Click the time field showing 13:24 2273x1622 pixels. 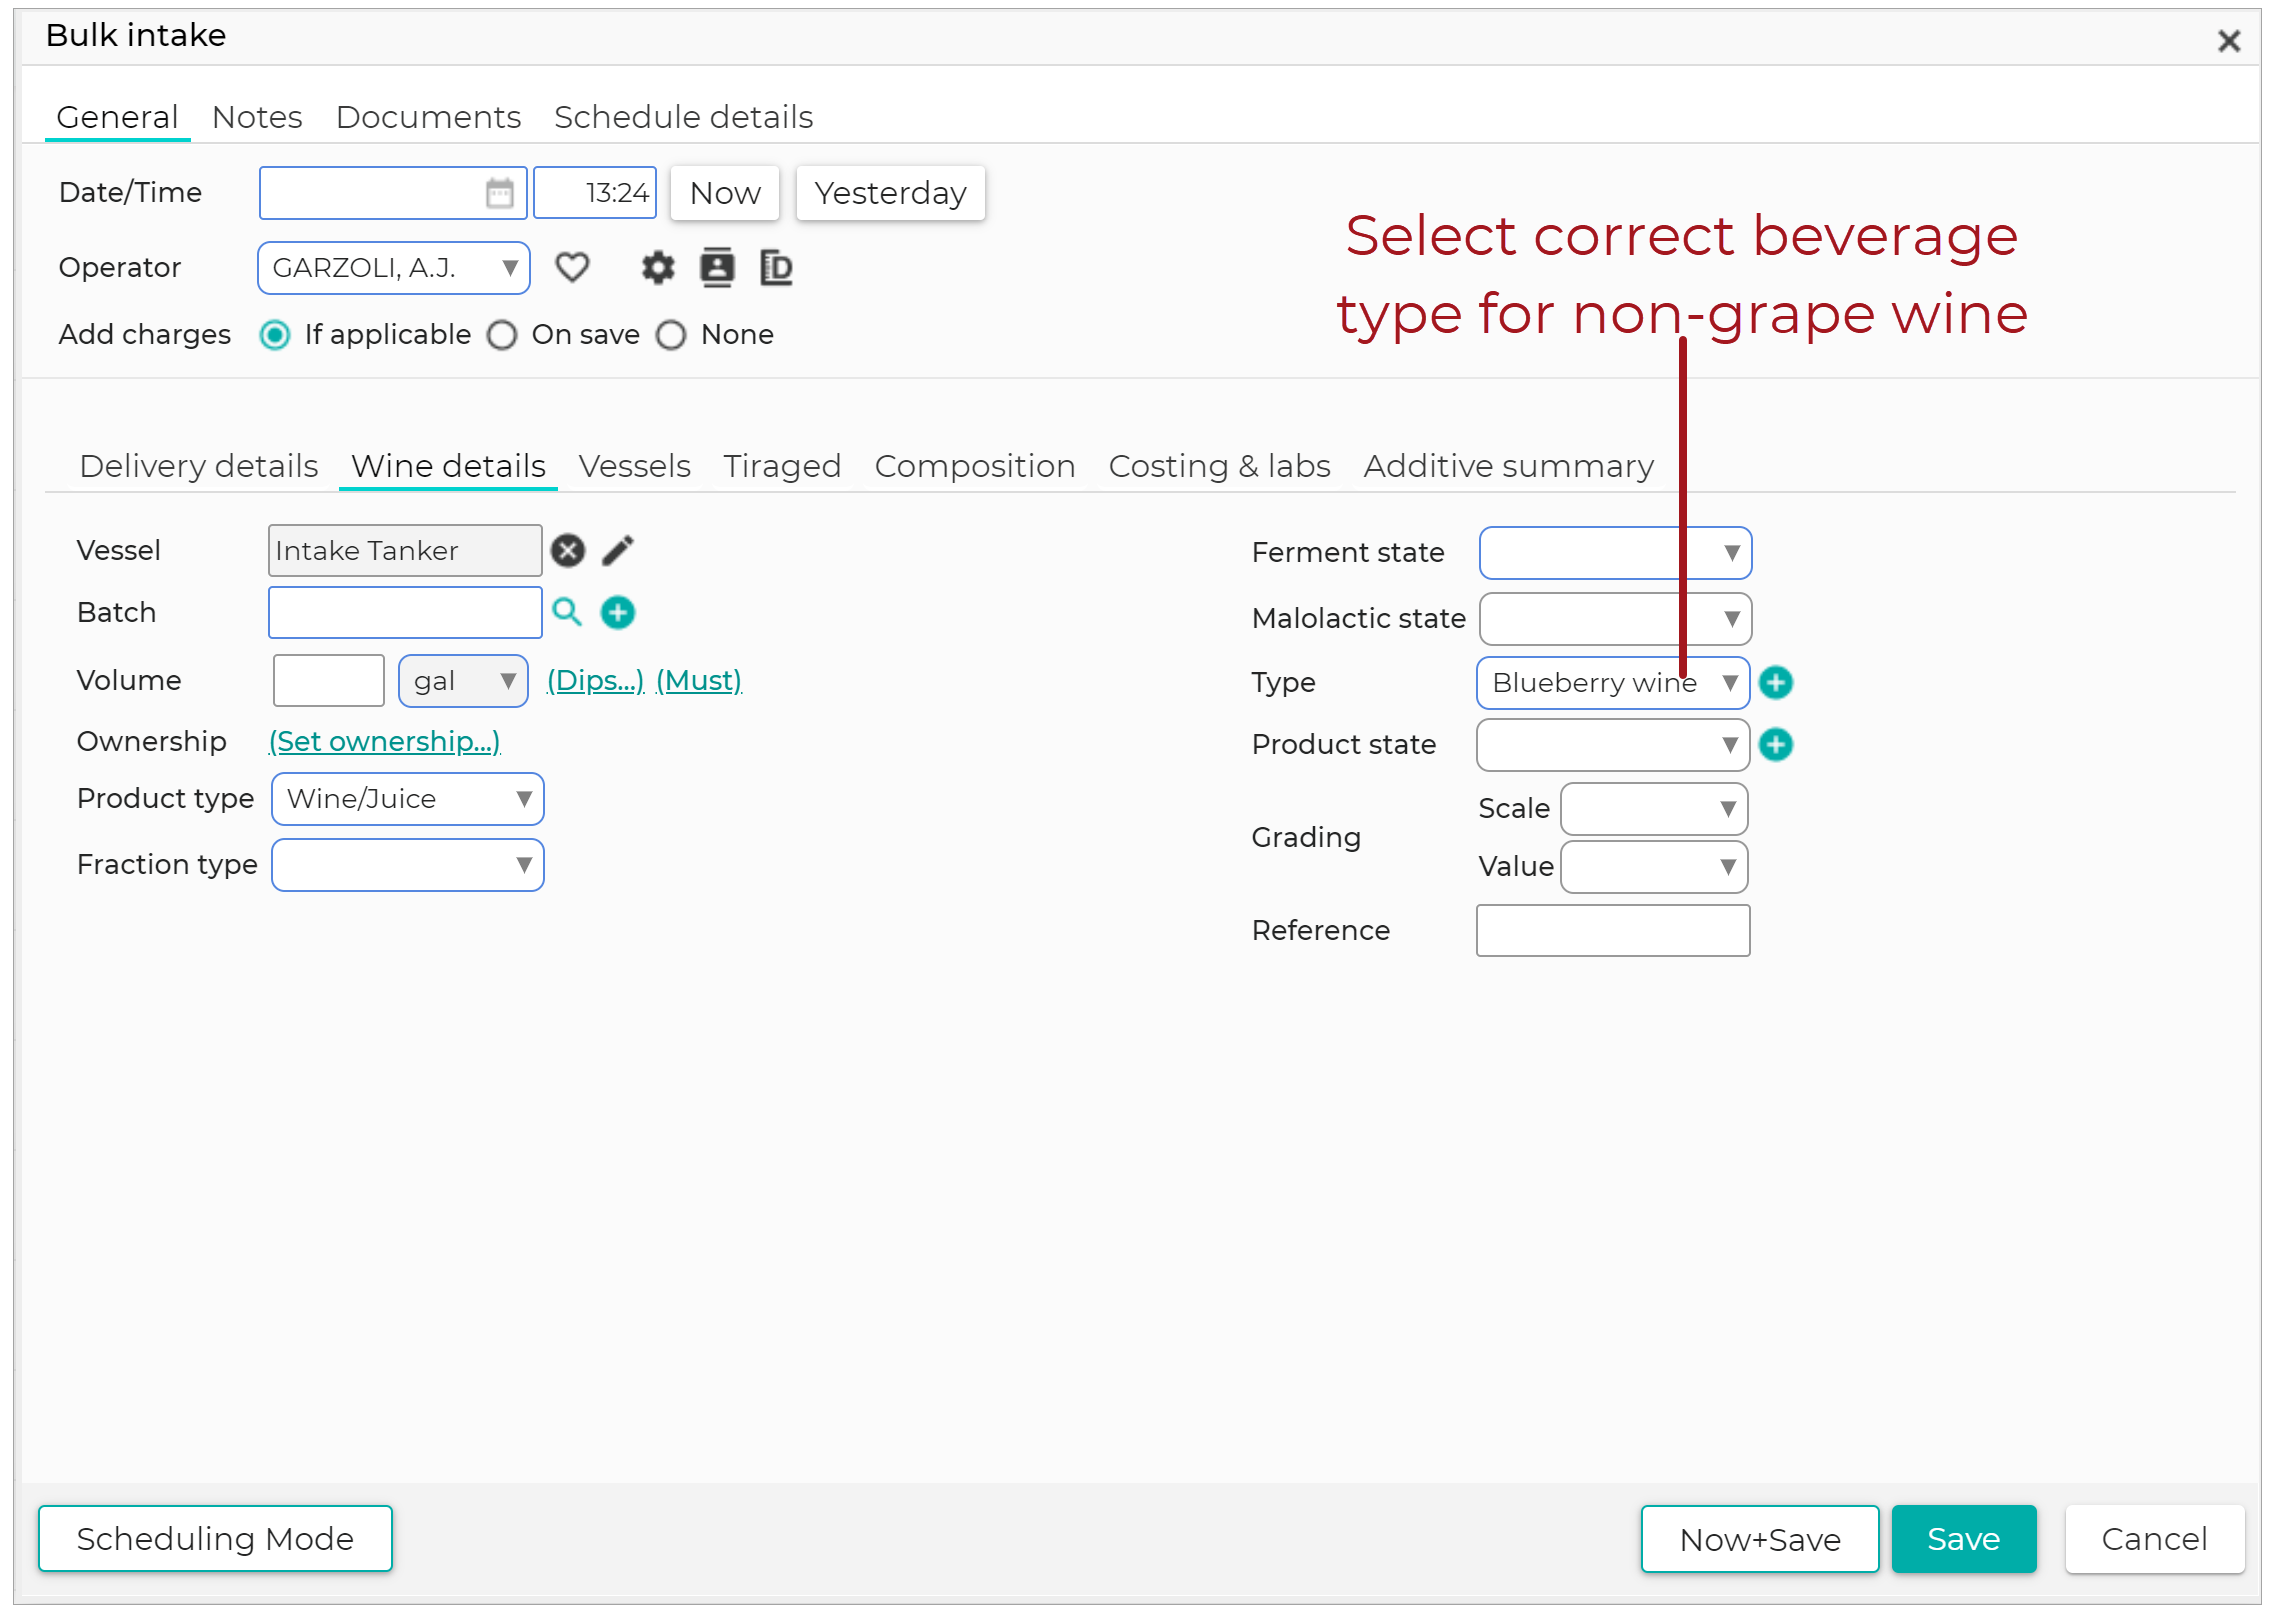[x=595, y=193]
